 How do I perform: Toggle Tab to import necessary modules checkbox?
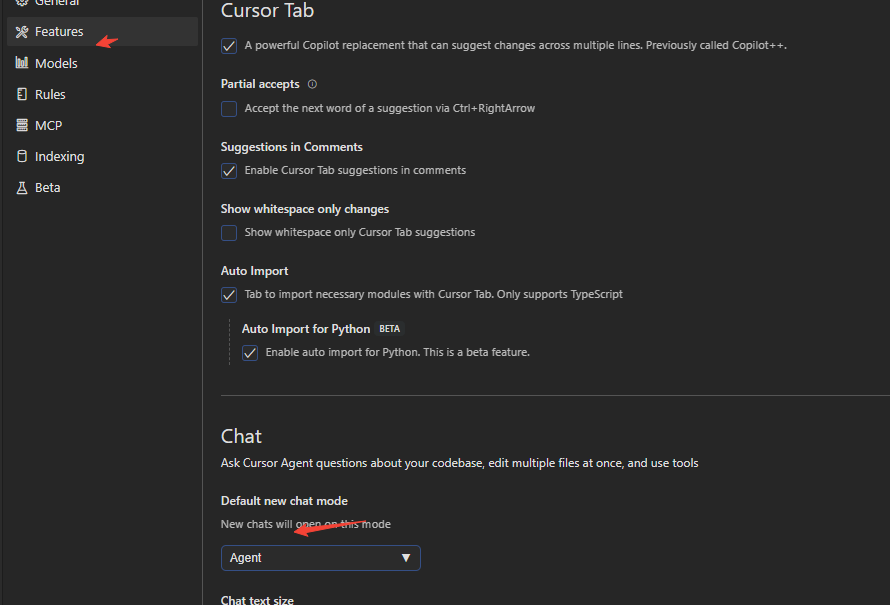pyautogui.click(x=229, y=295)
